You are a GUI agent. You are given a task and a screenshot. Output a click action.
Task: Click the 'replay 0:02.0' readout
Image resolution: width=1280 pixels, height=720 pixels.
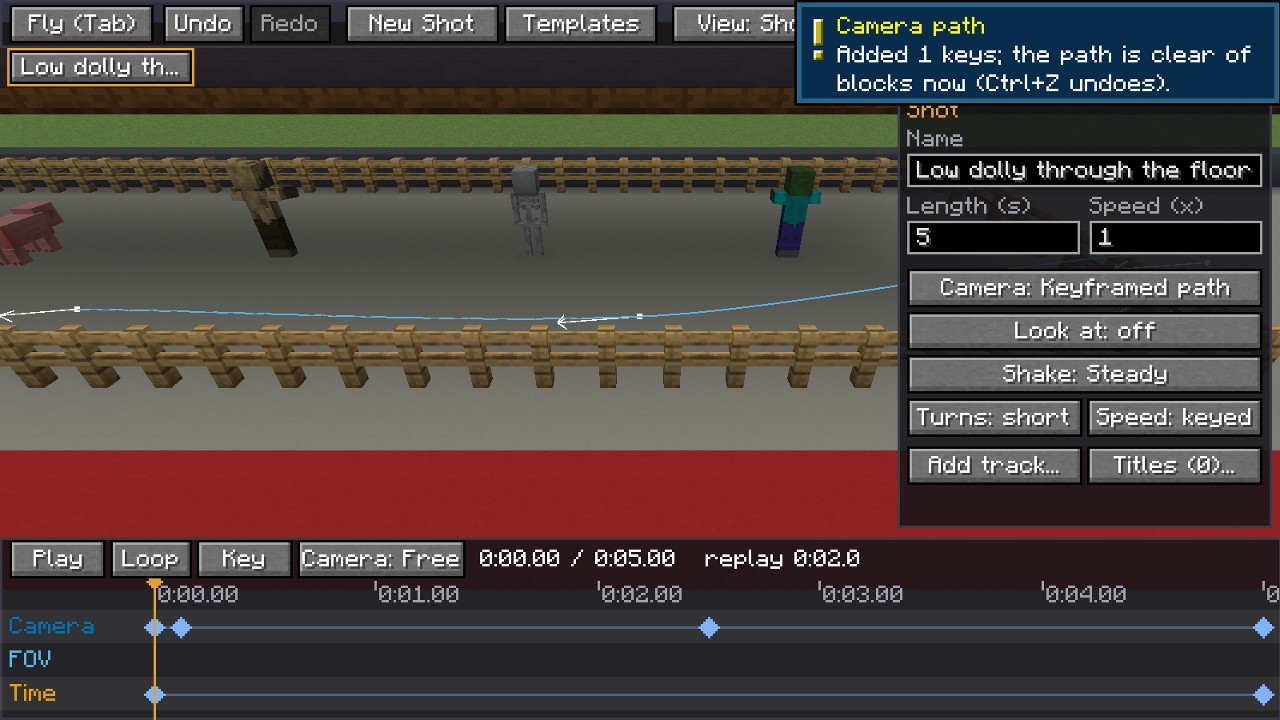click(x=782, y=559)
